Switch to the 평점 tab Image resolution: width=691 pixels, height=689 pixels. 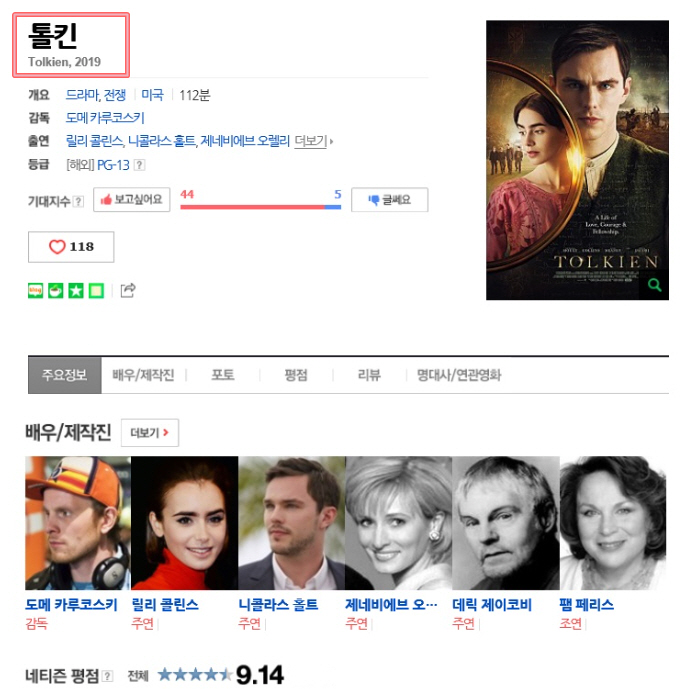pos(296,375)
